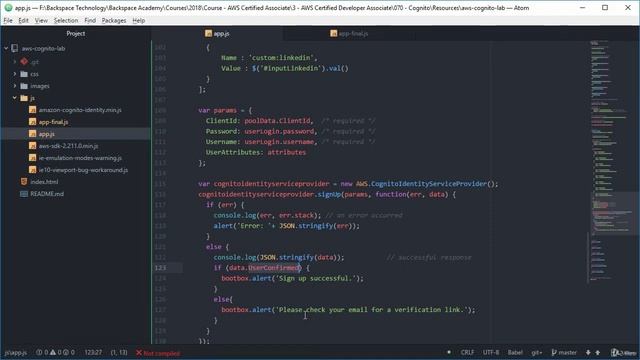Click the git push up-arrow icon

click(x=598, y=352)
